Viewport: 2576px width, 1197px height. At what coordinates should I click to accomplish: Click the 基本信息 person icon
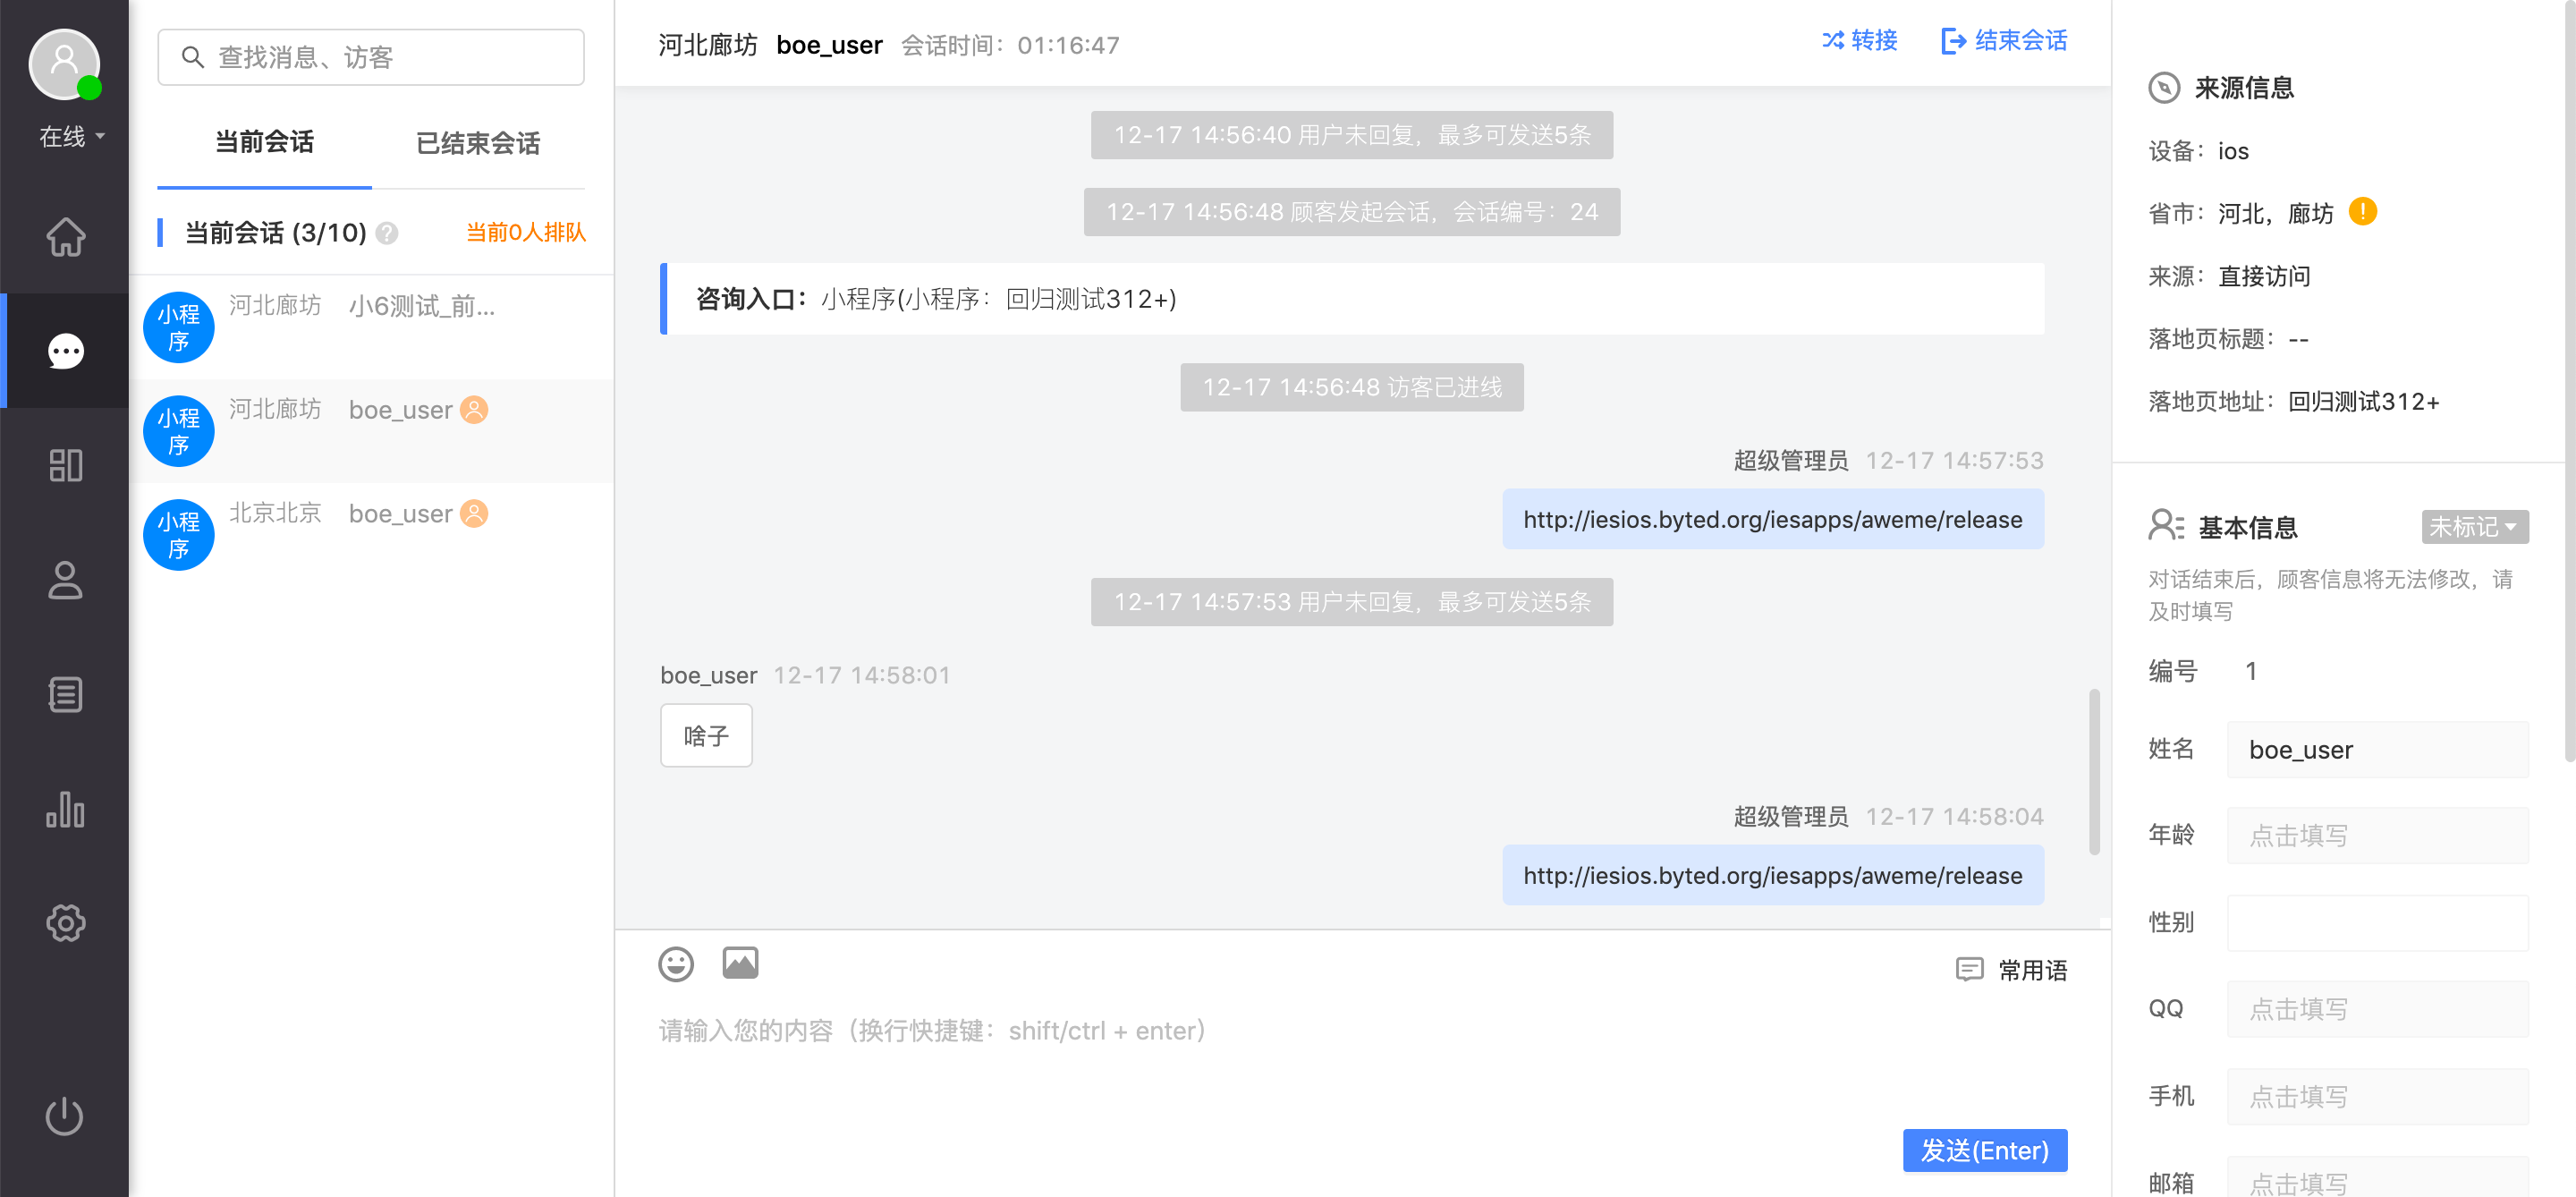(2166, 526)
